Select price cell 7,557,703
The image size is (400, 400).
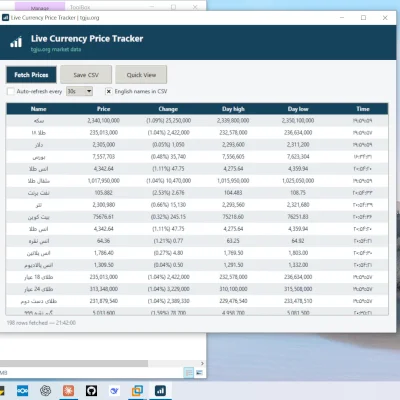click(103, 157)
